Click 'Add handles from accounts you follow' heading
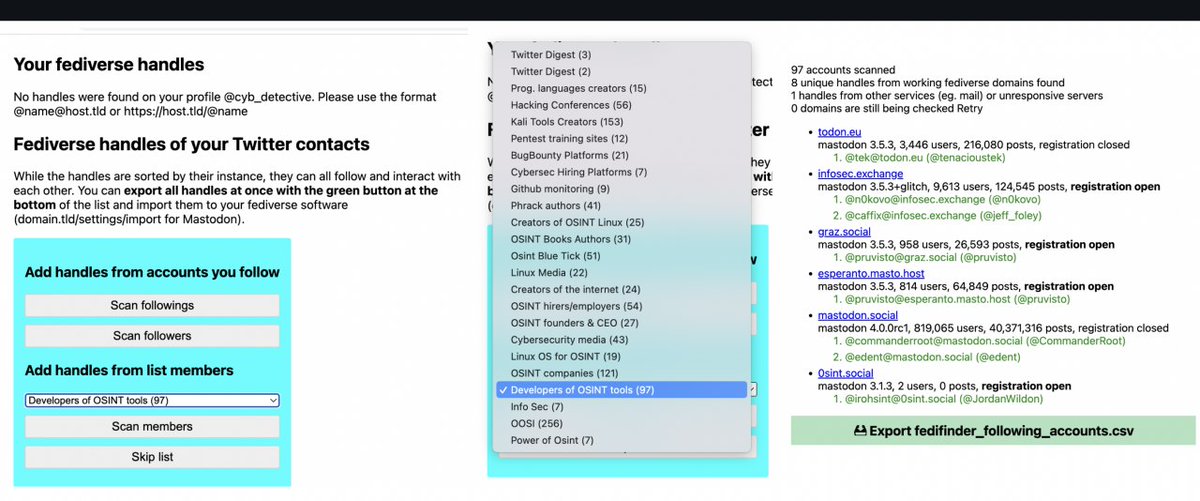The image size is (1200, 501). (x=152, y=272)
